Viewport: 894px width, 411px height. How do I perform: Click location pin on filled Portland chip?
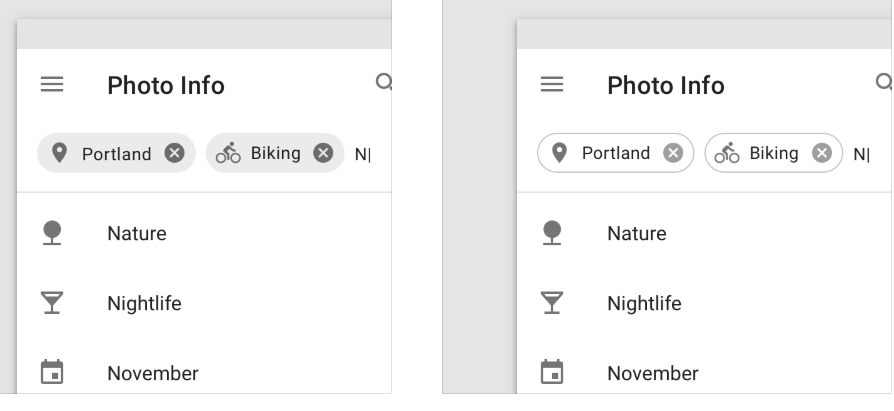pyautogui.click(x=59, y=153)
